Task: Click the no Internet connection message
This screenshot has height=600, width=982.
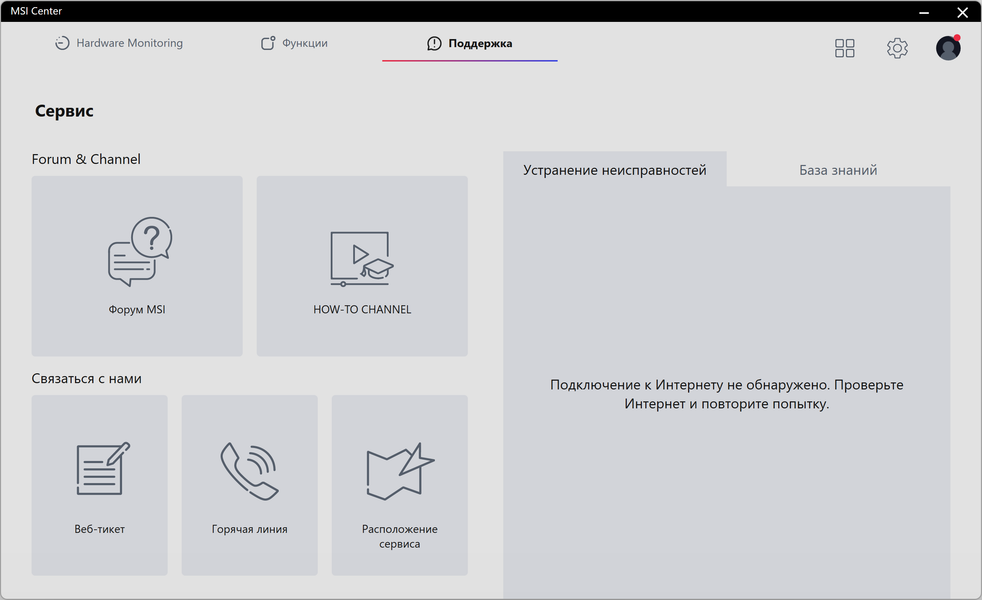Action: click(726, 394)
